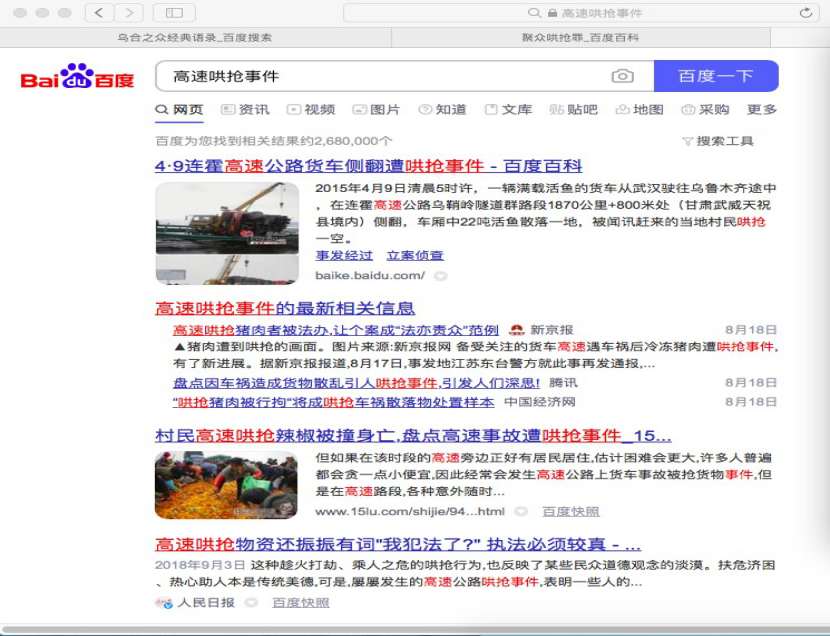
Task: Expand the 更多 categories dropdown
Action: [x=760, y=110]
